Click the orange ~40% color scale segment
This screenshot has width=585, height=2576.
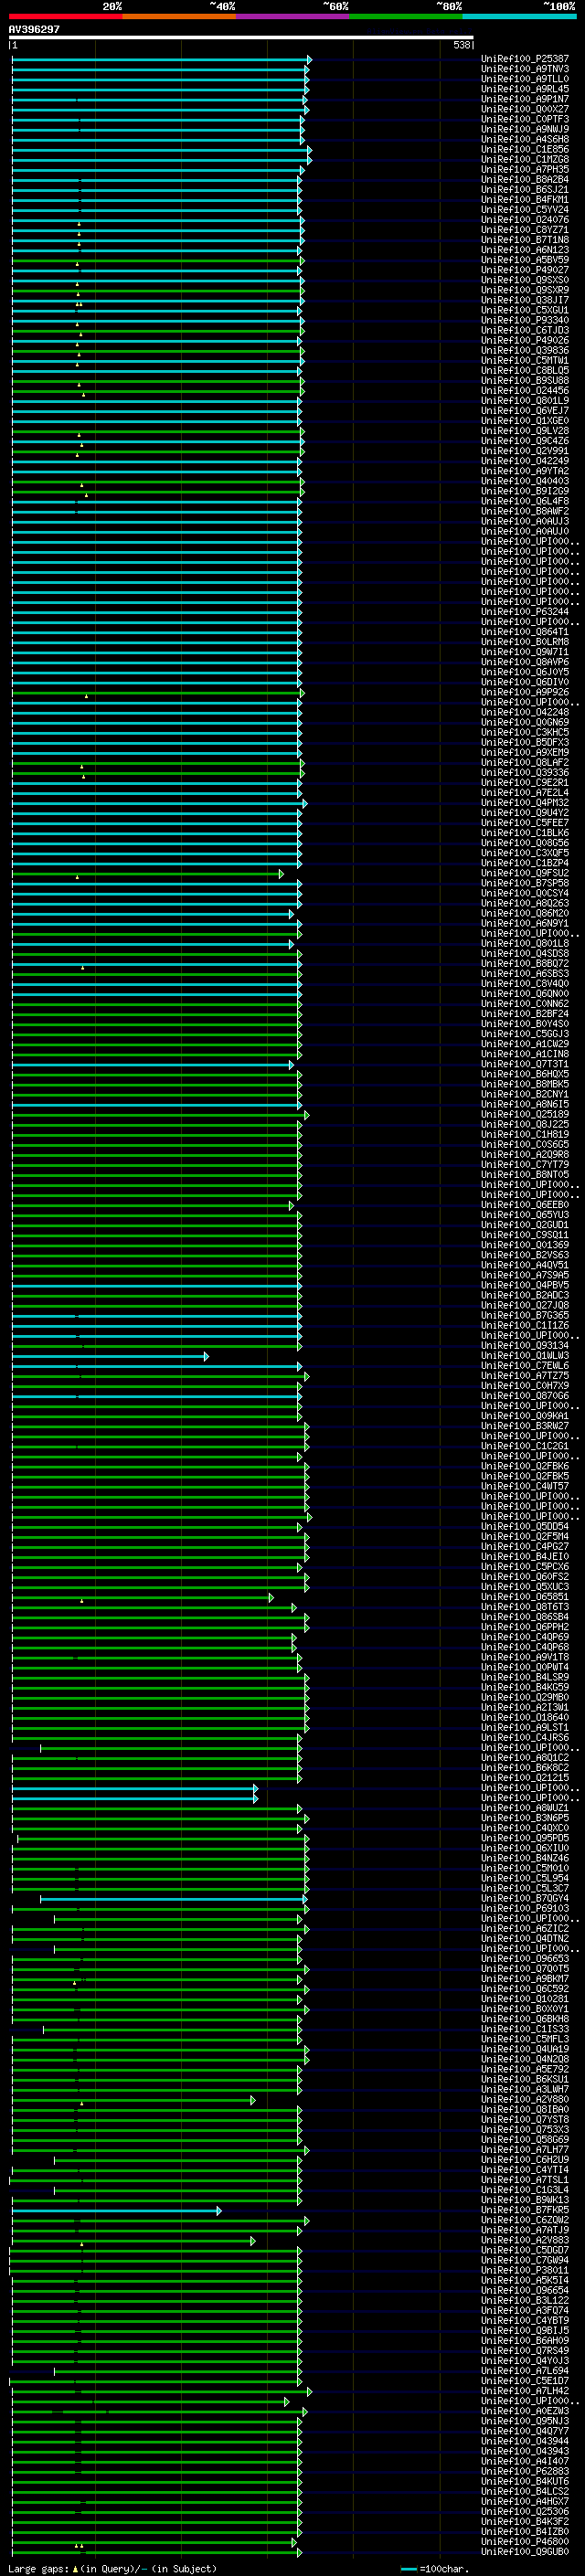point(179,16)
